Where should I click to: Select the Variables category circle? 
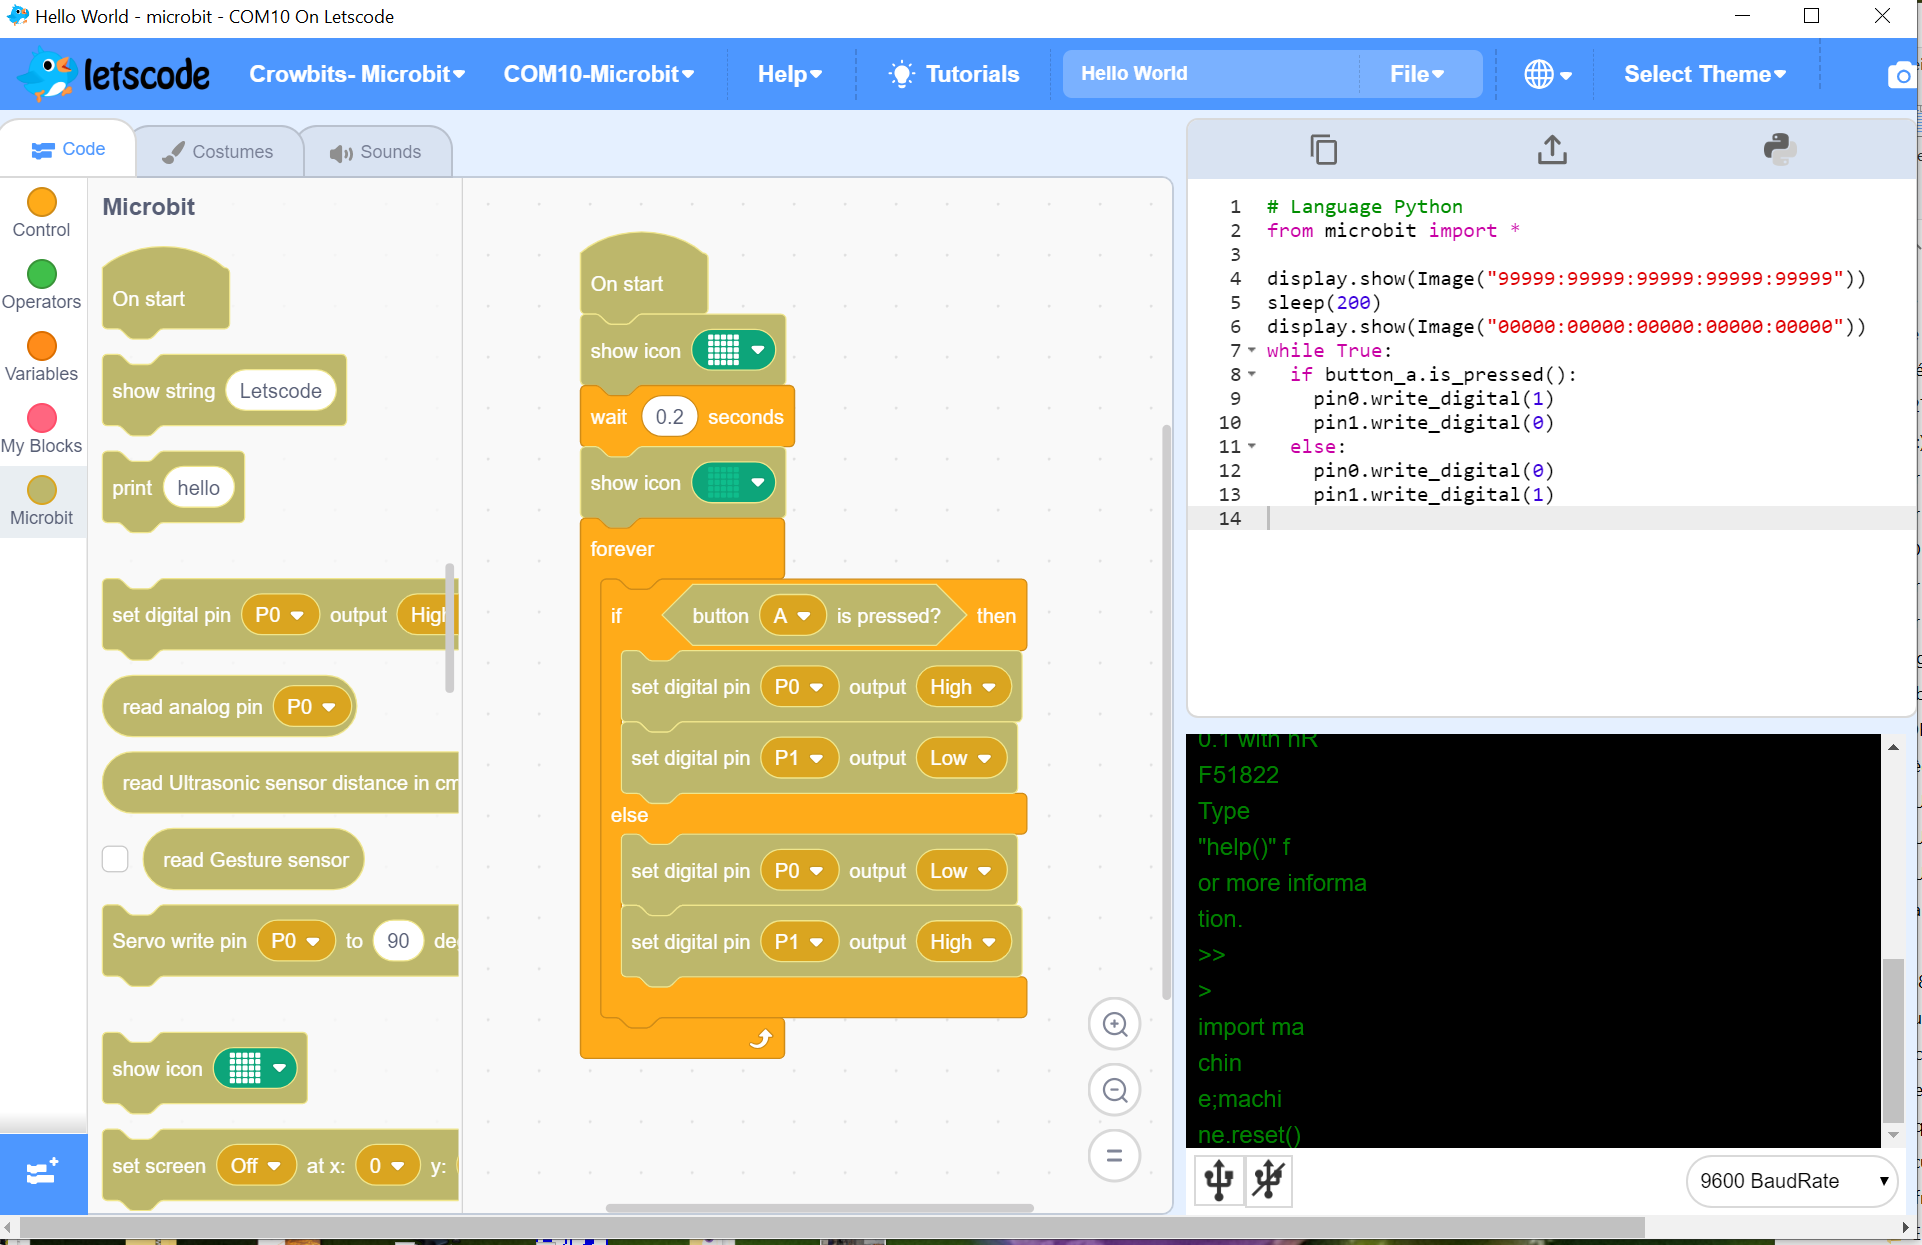[42, 346]
